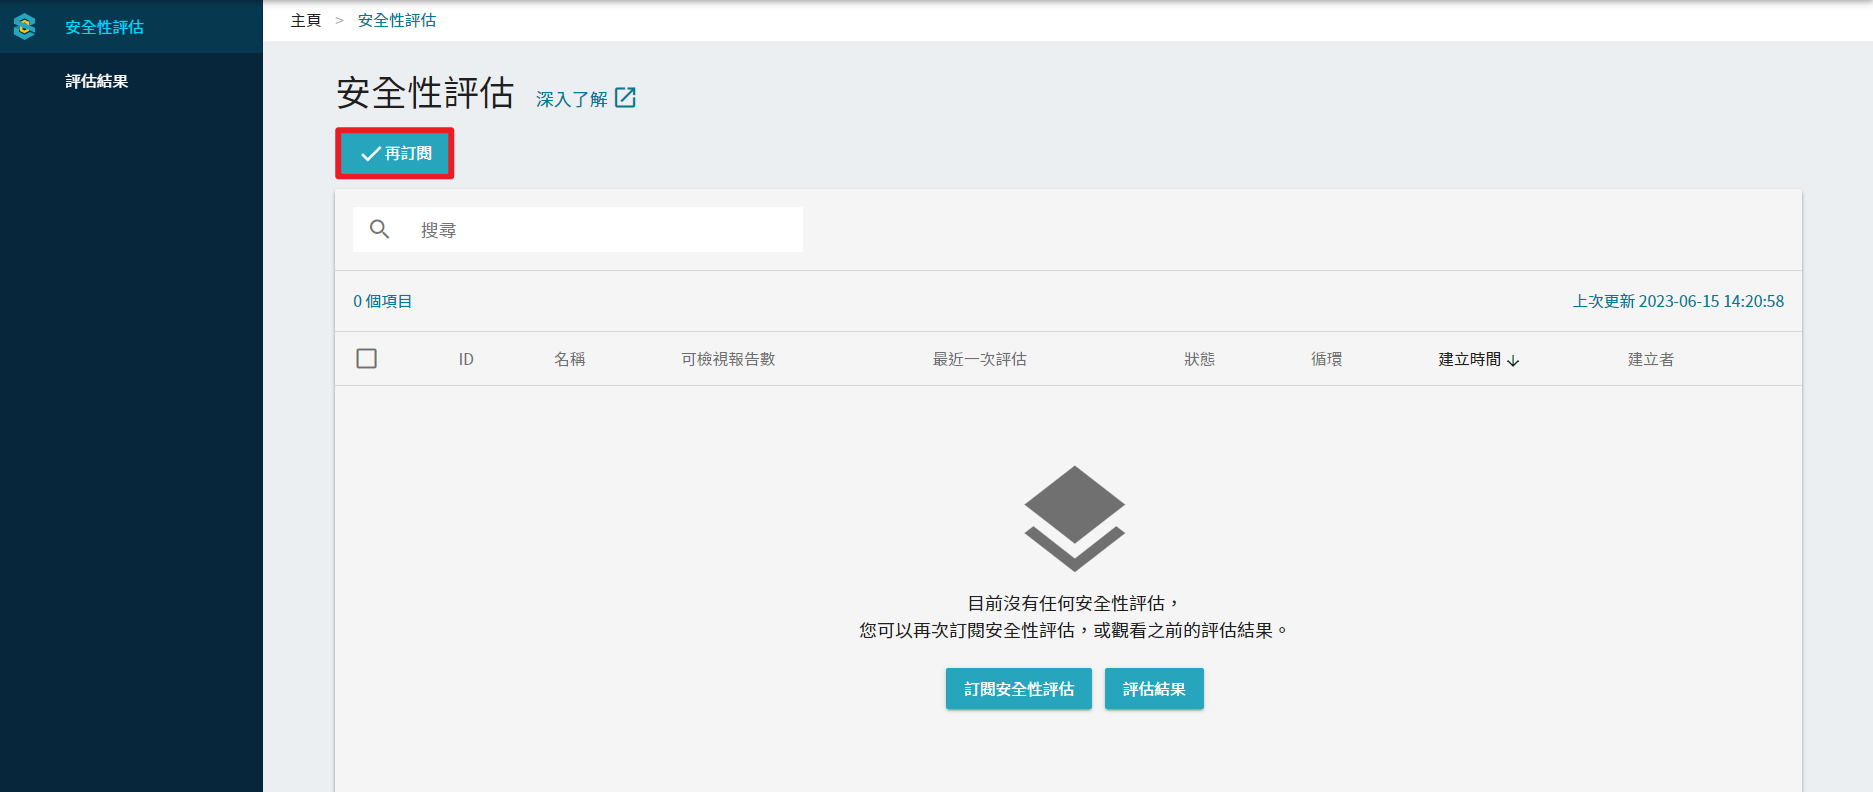Open 評估結果 sidebar menu item
The height and width of the screenshot is (792, 1873).
pyautogui.click(x=97, y=81)
